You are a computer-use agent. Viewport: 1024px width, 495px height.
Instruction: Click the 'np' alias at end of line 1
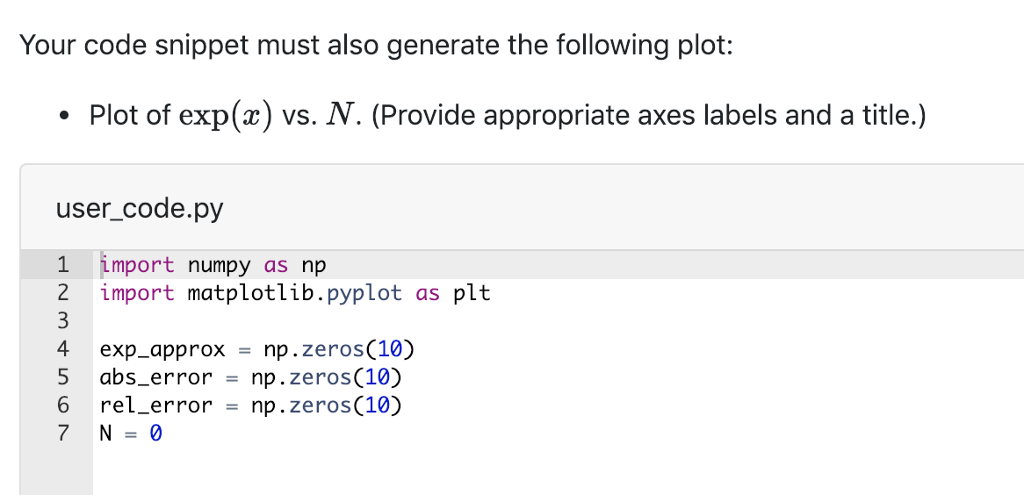tap(314, 265)
